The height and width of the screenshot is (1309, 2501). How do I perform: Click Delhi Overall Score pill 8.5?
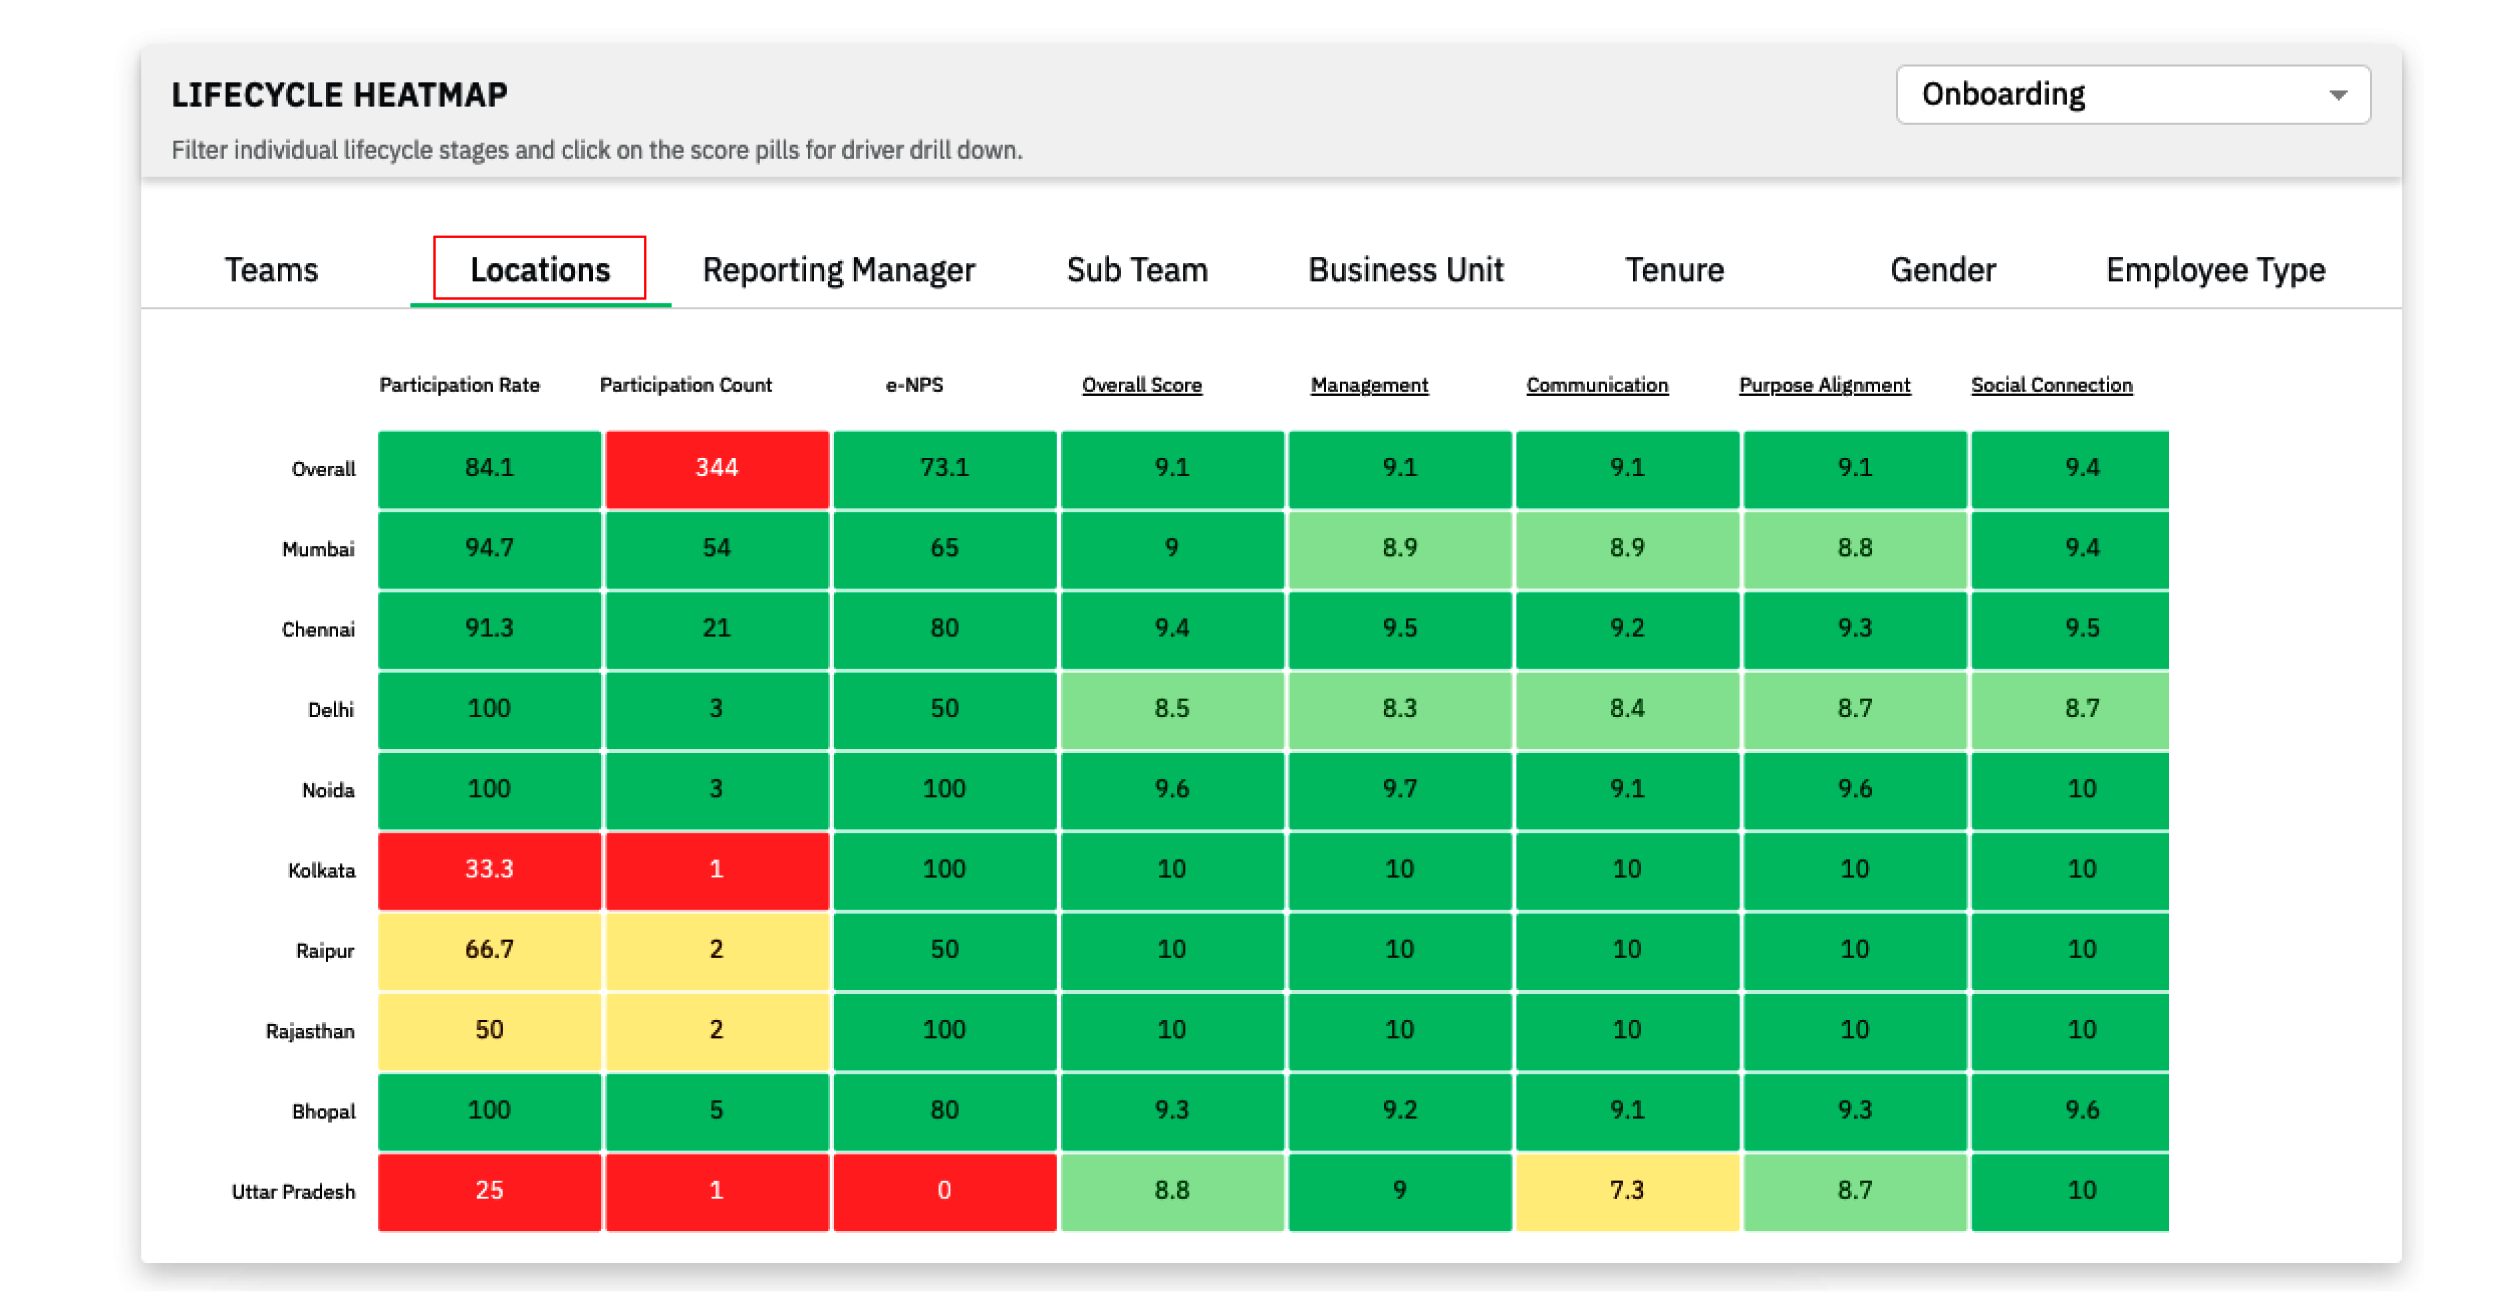tap(1172, 709)
